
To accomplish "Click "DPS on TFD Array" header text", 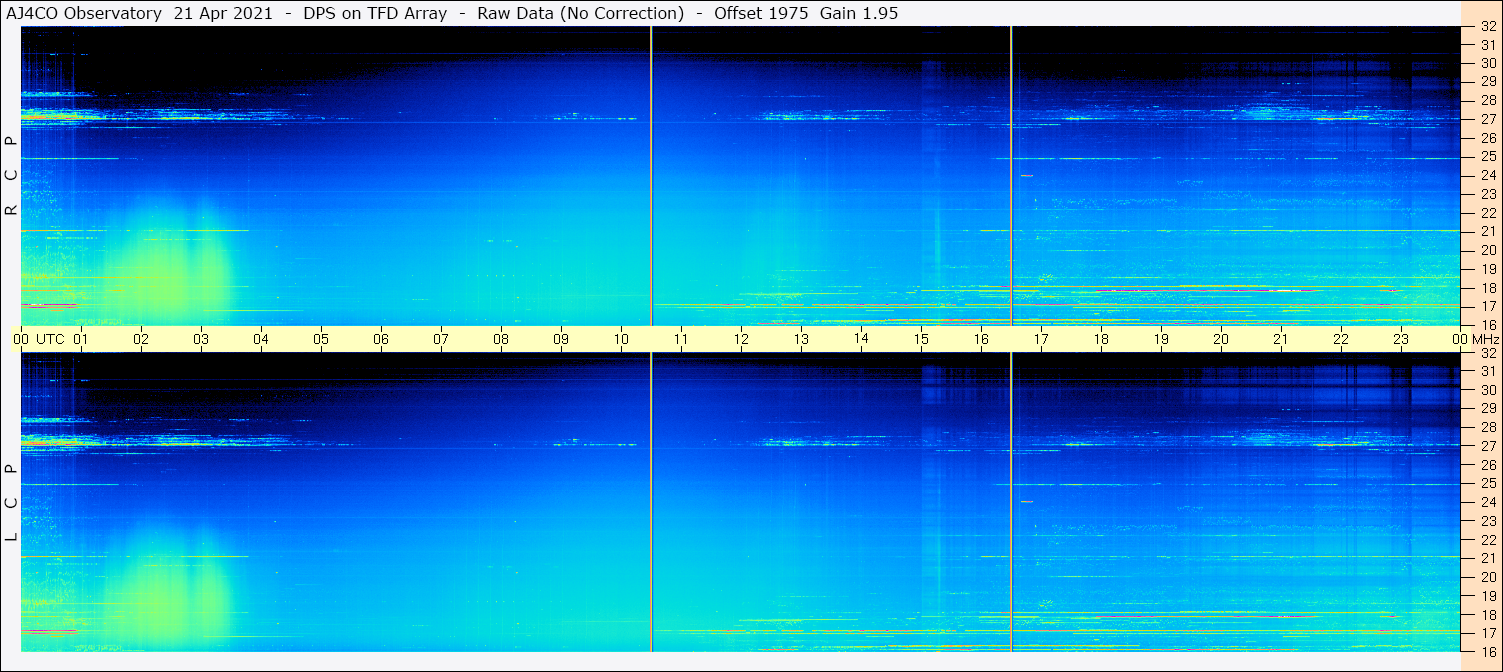I will (x=375, y=13).
